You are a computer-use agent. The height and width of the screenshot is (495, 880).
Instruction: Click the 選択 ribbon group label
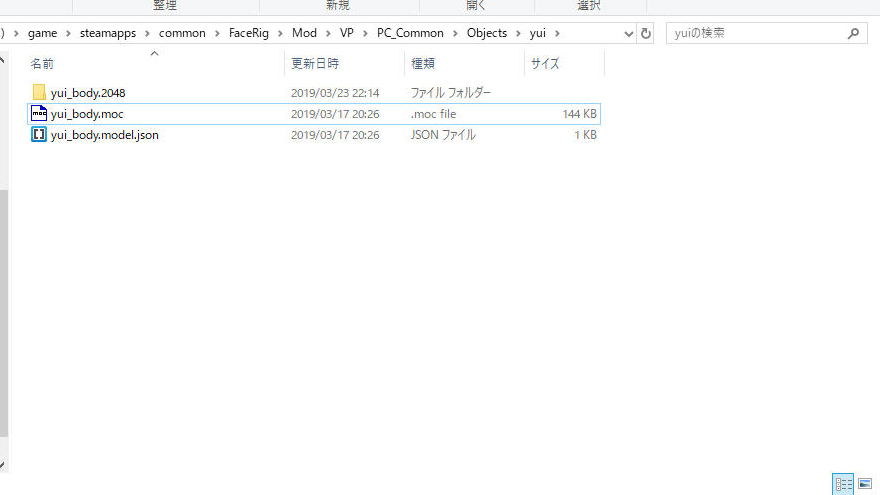(589, 6)
